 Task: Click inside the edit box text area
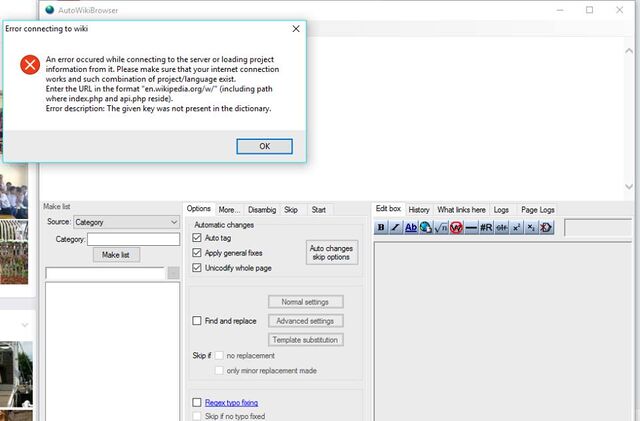click(503, 331)
